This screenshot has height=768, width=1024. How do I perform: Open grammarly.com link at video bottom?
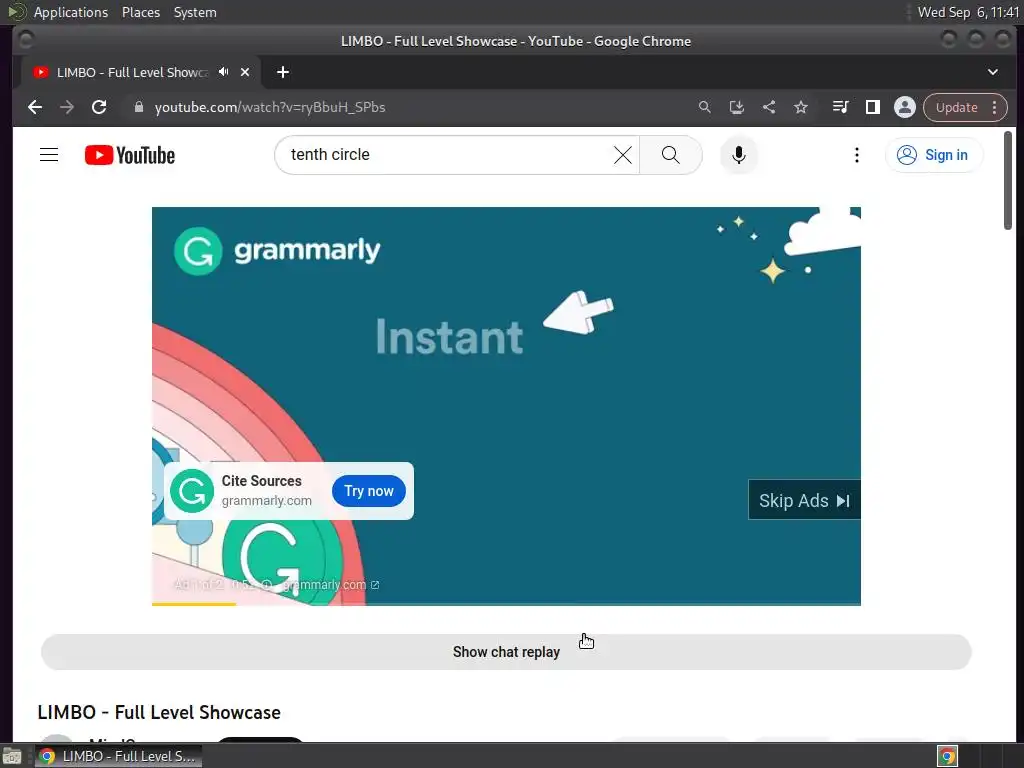(330, 584)
